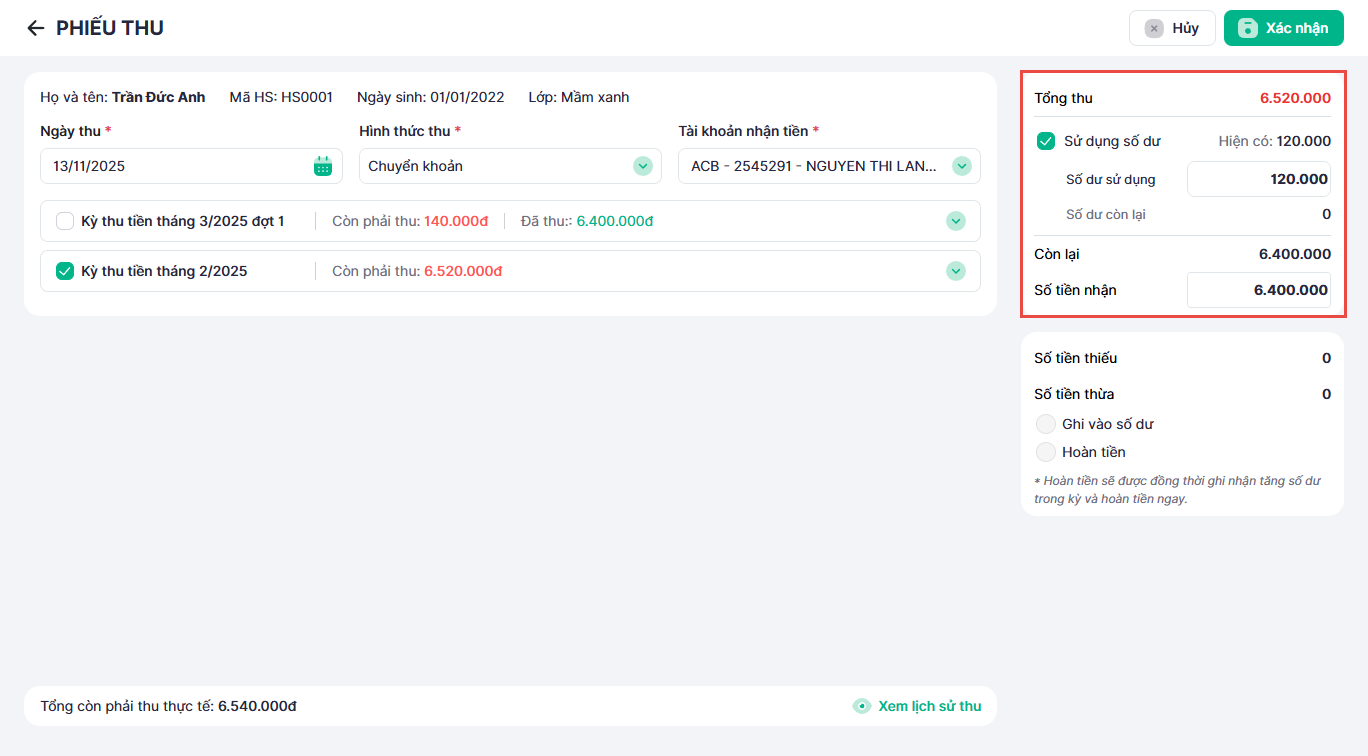Click the Số tiền nhận input field
This screenshot has height=756, width=1368.
pyautogui.click(x=1258, y=290)
